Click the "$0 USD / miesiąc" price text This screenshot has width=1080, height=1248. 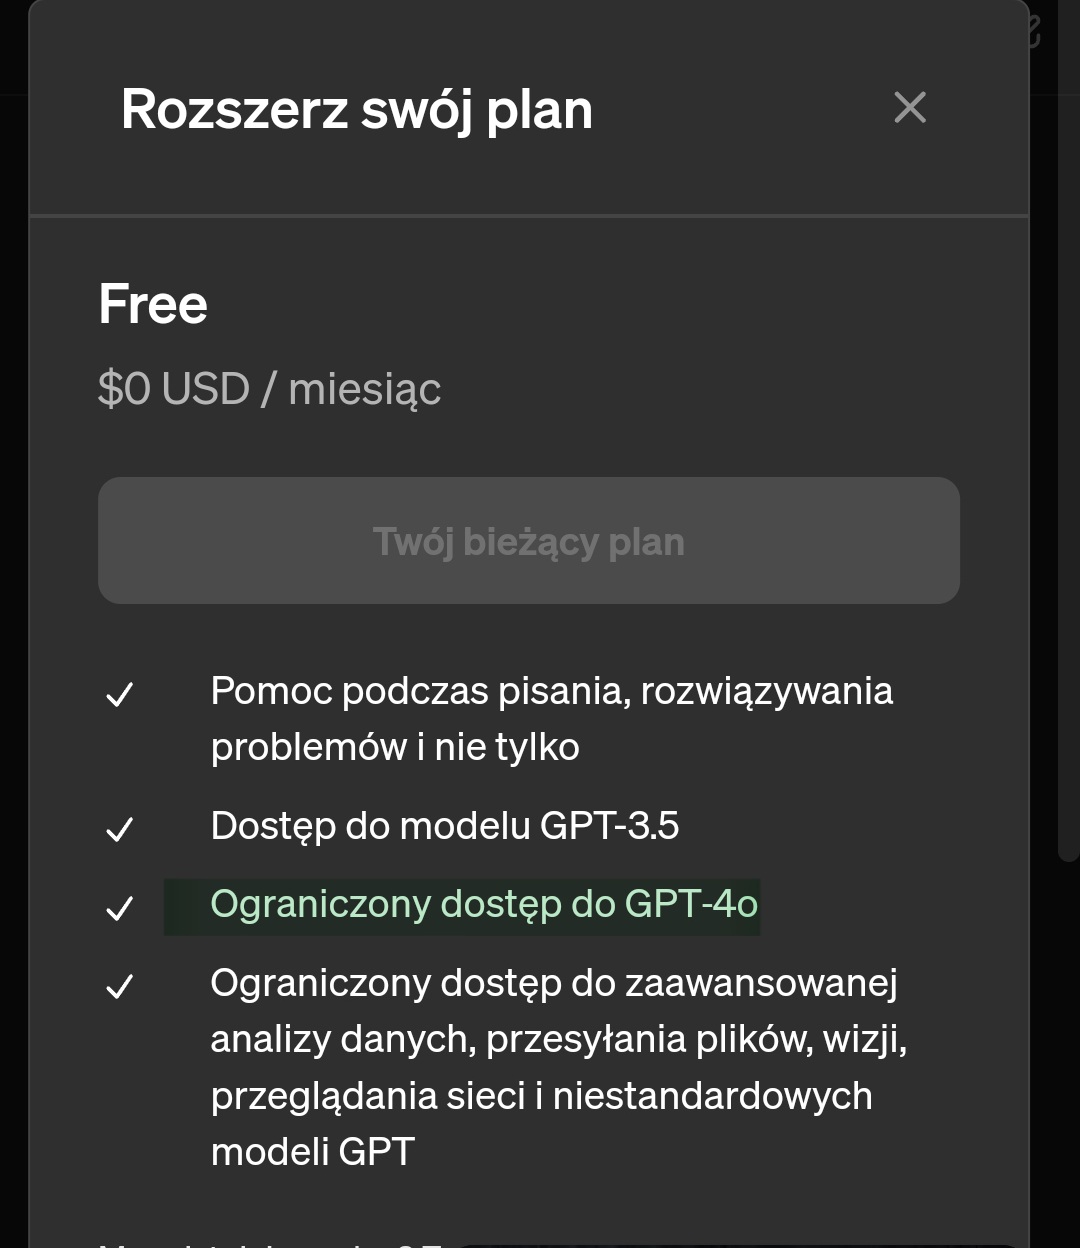click(270, 388)
